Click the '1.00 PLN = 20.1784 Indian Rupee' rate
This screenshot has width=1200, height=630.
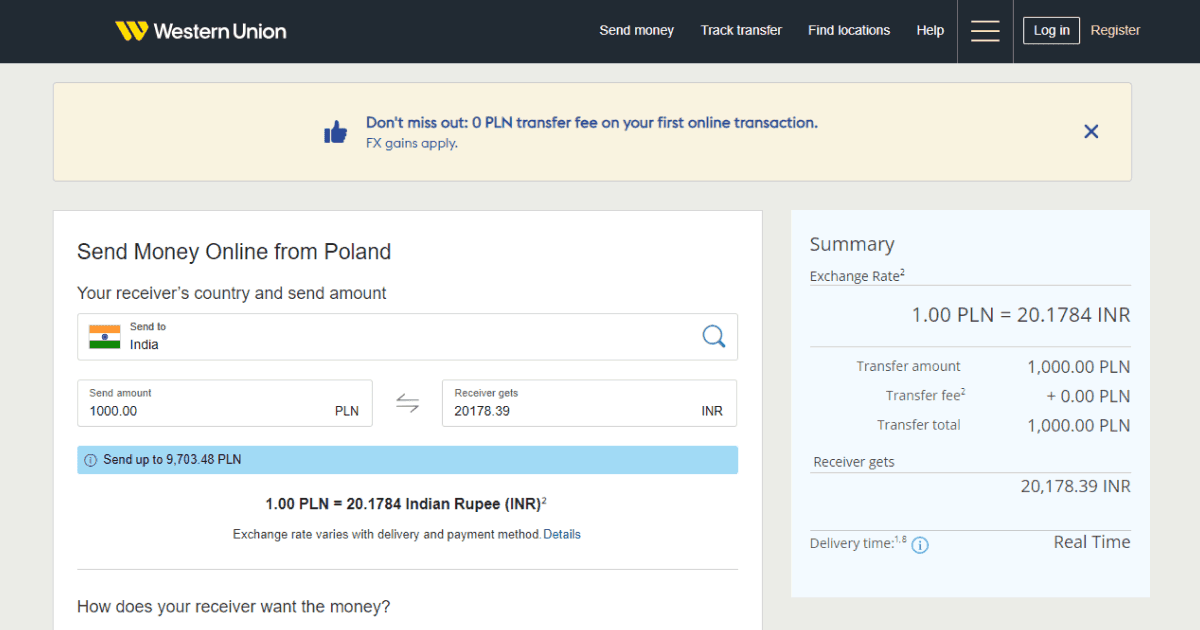406,503
